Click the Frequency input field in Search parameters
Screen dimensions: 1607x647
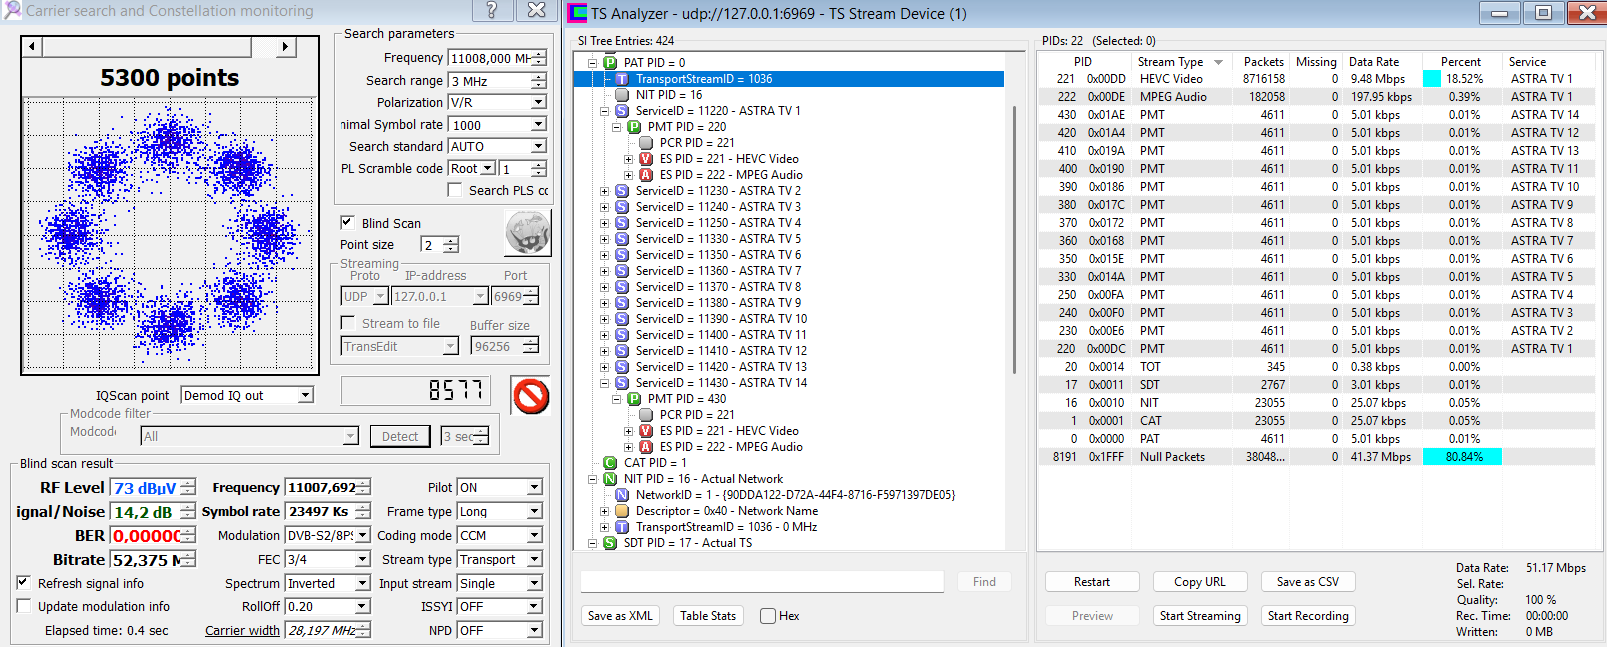coord(490,58)
